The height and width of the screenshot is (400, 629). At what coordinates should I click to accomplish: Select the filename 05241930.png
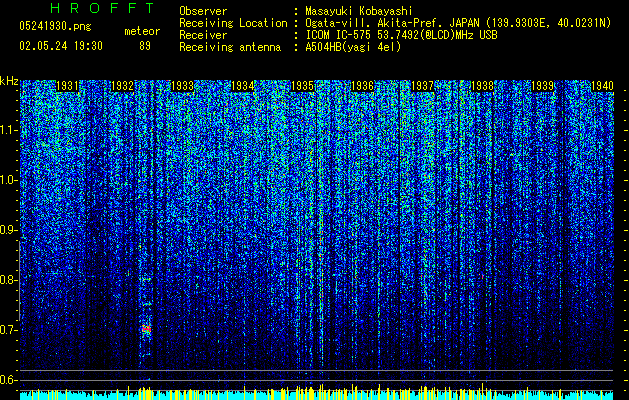coord(55,26)
